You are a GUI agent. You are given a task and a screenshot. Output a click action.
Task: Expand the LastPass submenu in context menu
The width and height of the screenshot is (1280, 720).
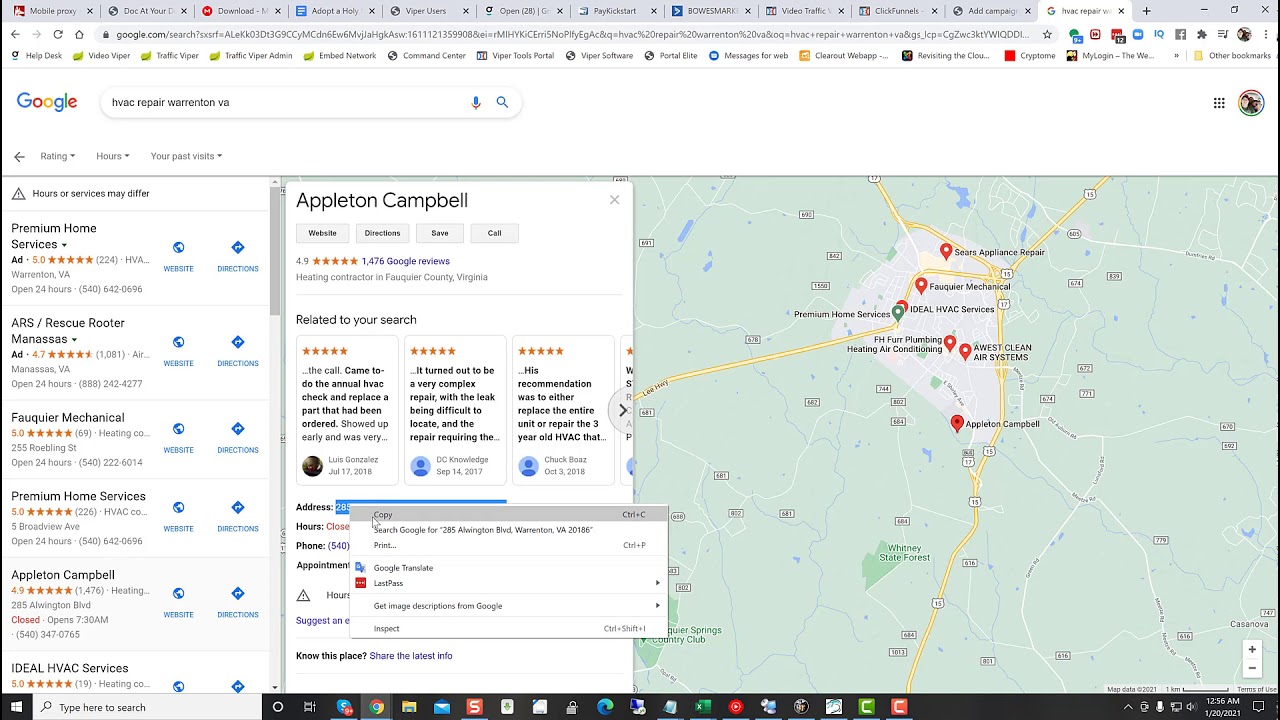[x=657, y=583]
